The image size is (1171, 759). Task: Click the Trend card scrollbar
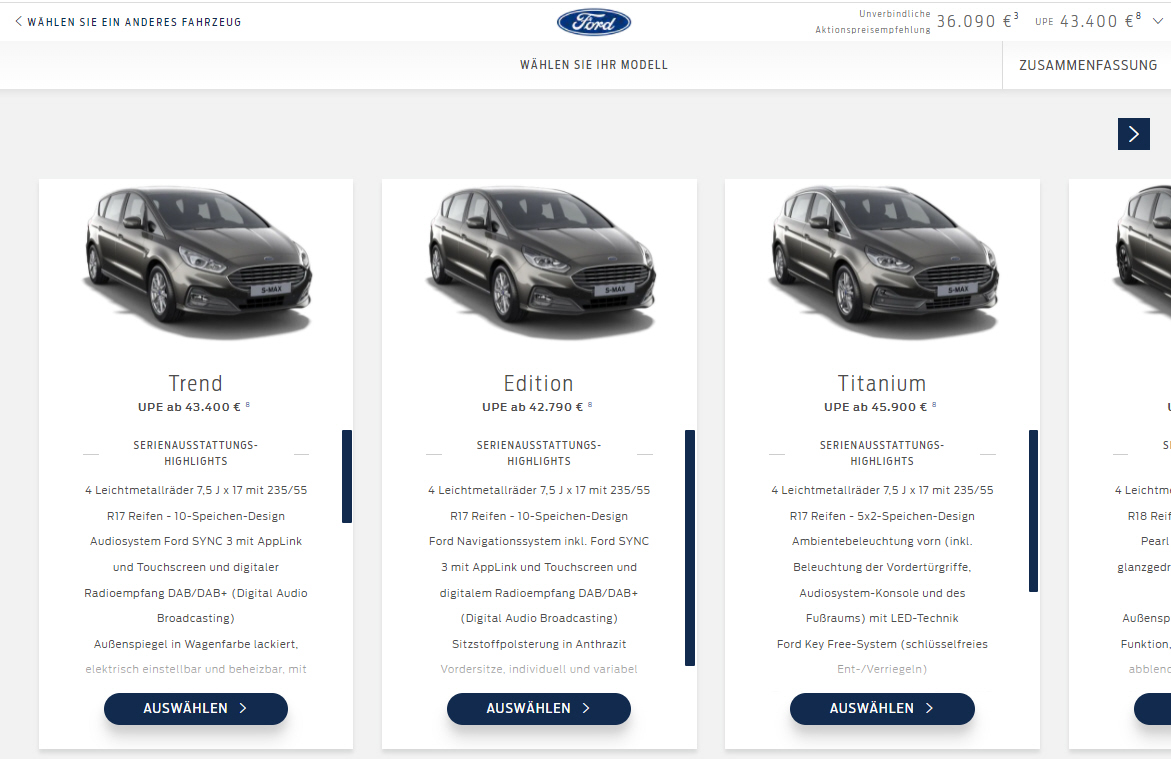pos(347,476)
